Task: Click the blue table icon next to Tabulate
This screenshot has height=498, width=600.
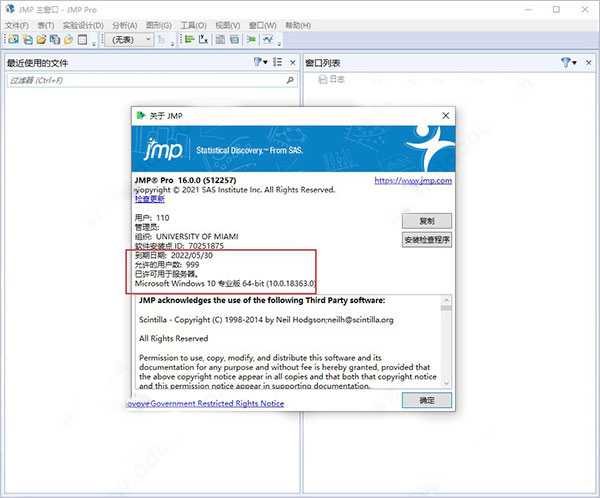Action: pyautogui.click(x=234, y=39)
